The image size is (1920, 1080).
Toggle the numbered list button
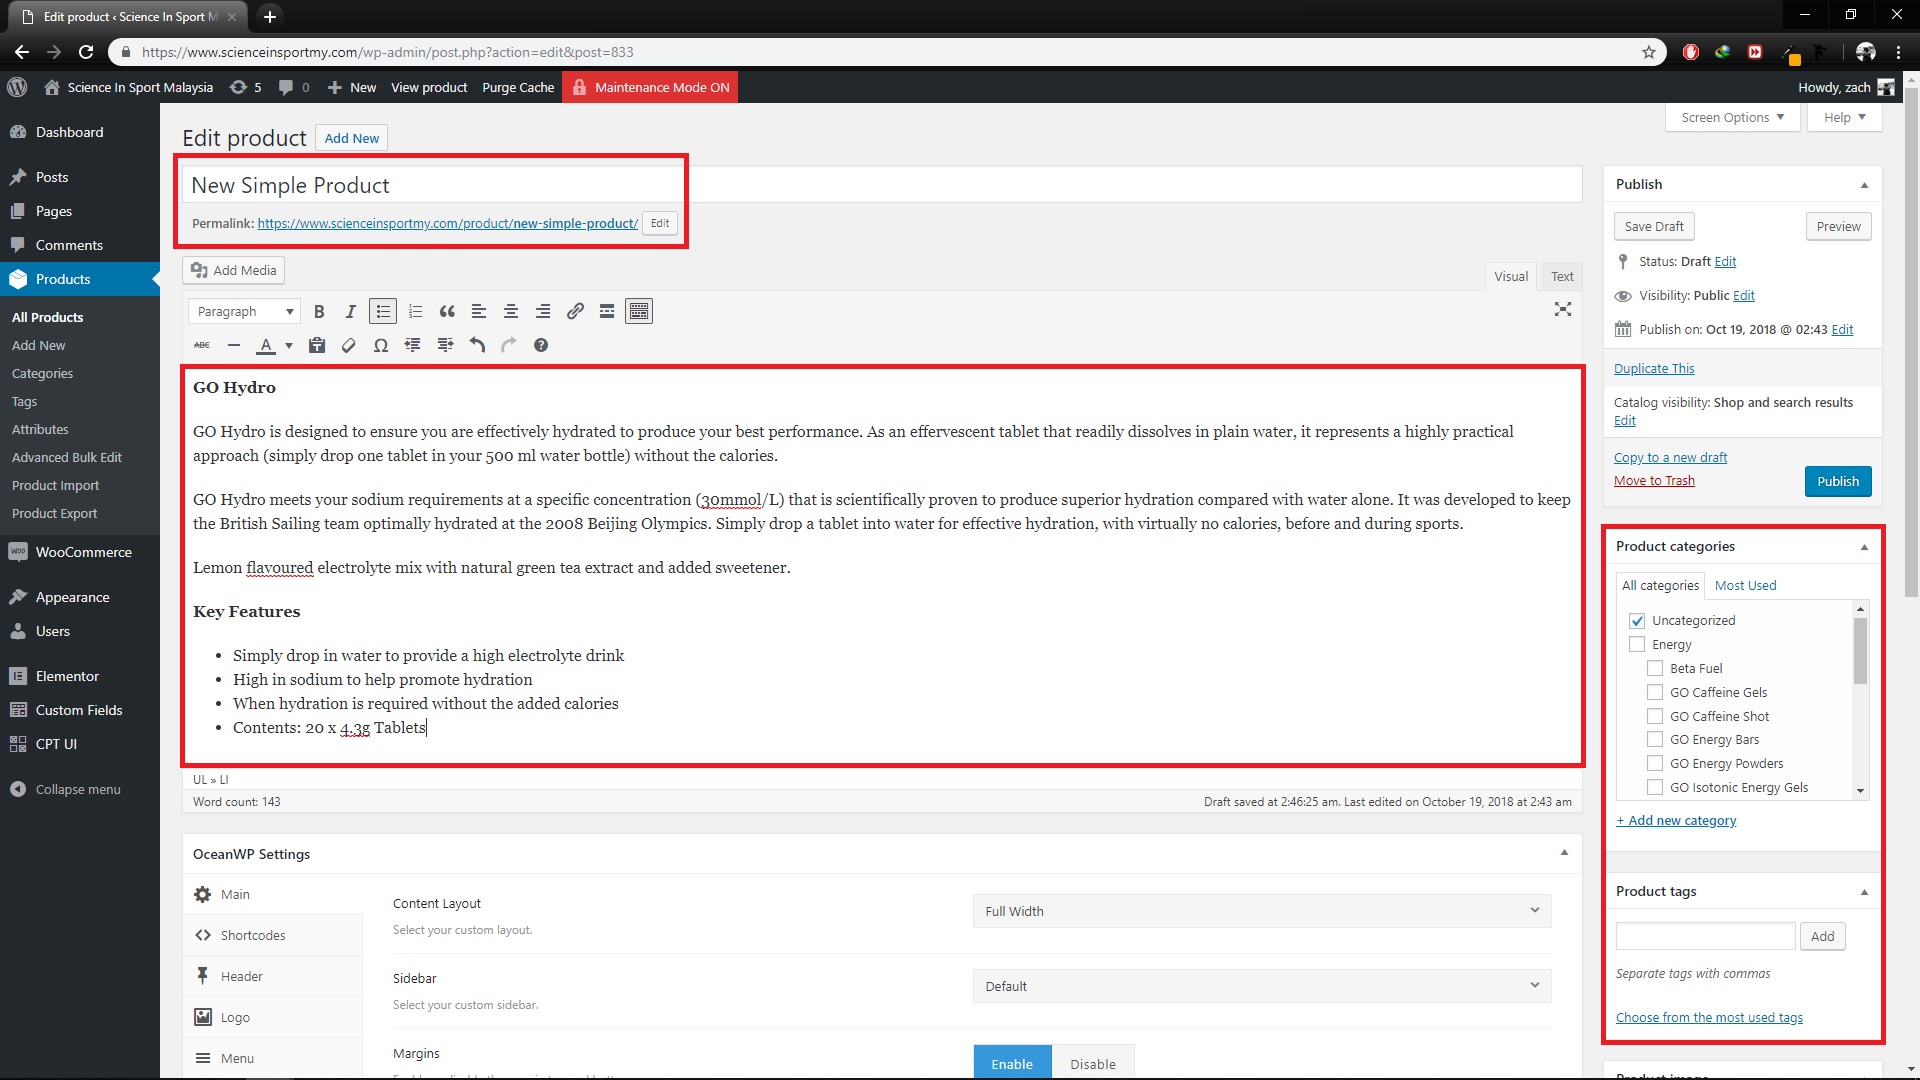pos(415,312)
